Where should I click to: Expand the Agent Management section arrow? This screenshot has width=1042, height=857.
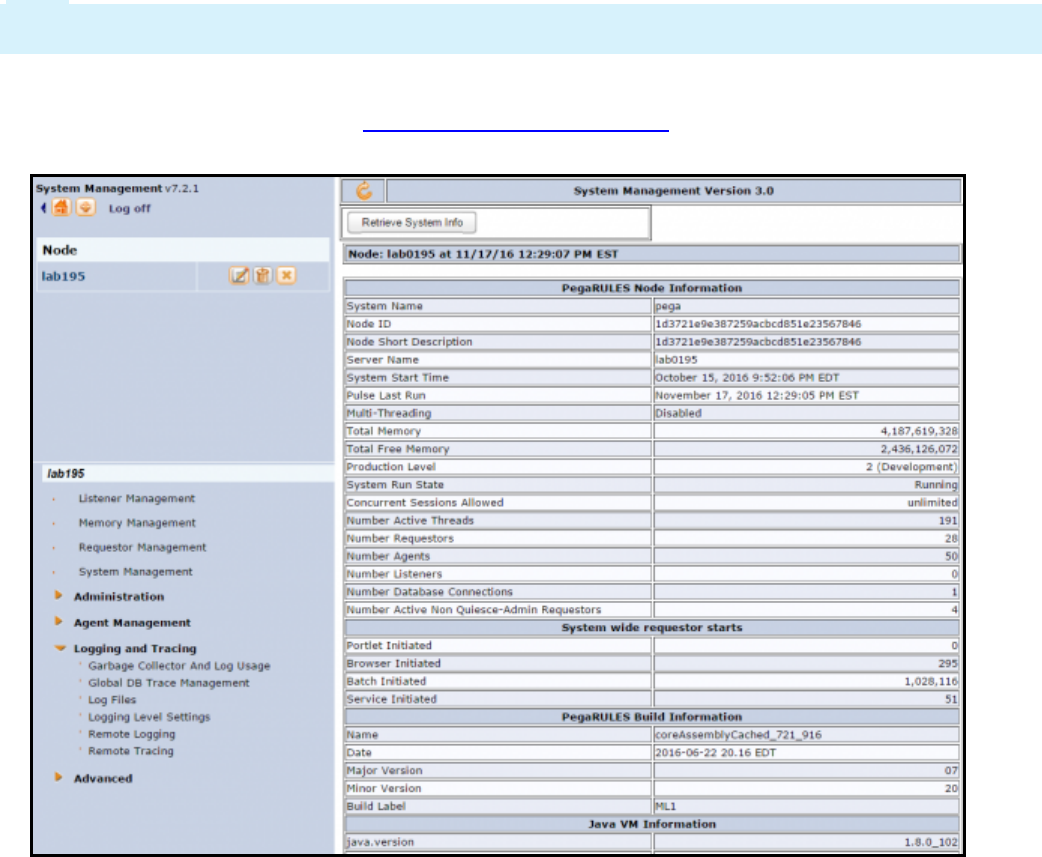[59, 622]
